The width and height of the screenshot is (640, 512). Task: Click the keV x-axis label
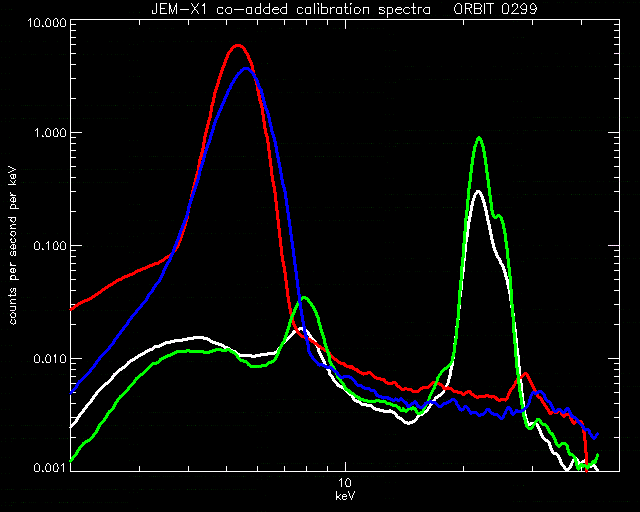pos(345,496)
